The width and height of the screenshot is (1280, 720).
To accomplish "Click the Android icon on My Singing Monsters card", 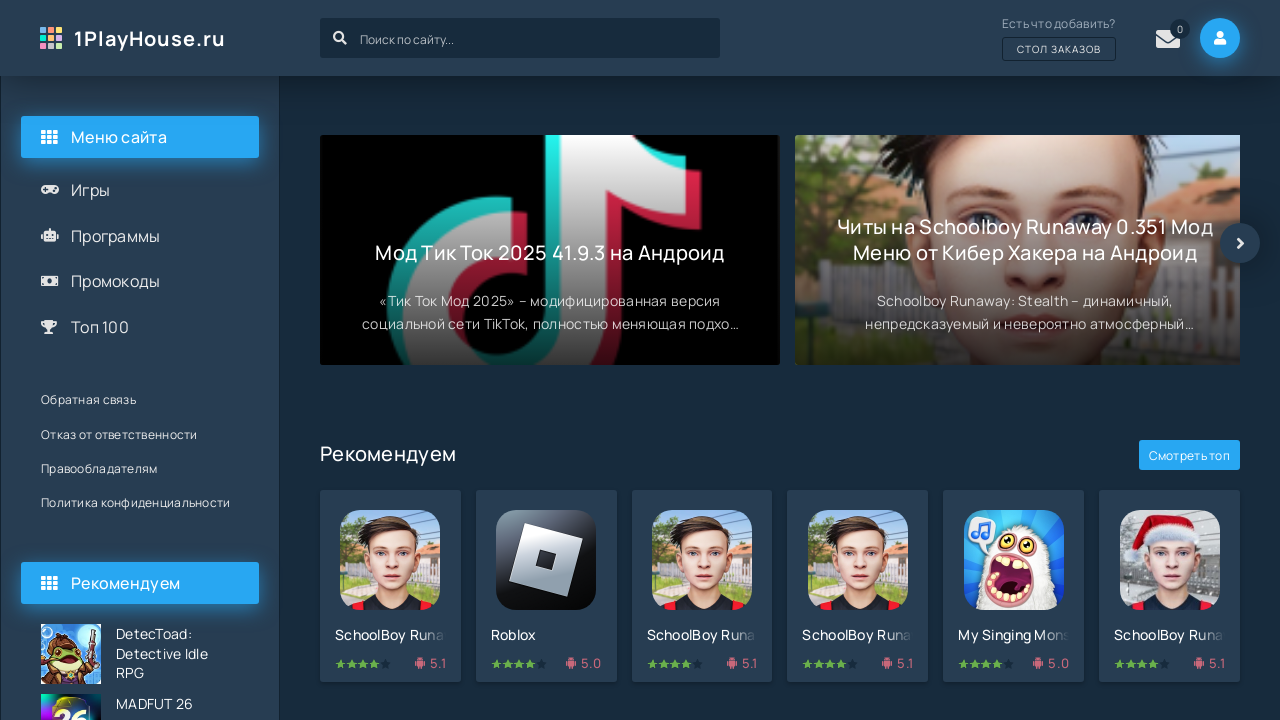I will tap(1038, 663).
